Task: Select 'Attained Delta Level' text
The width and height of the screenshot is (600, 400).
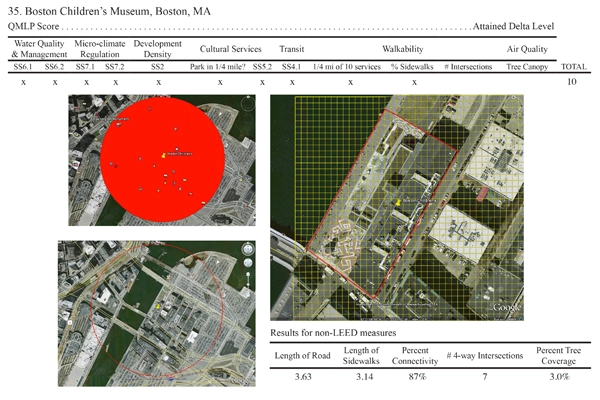Action: click(x=513, y=26)
